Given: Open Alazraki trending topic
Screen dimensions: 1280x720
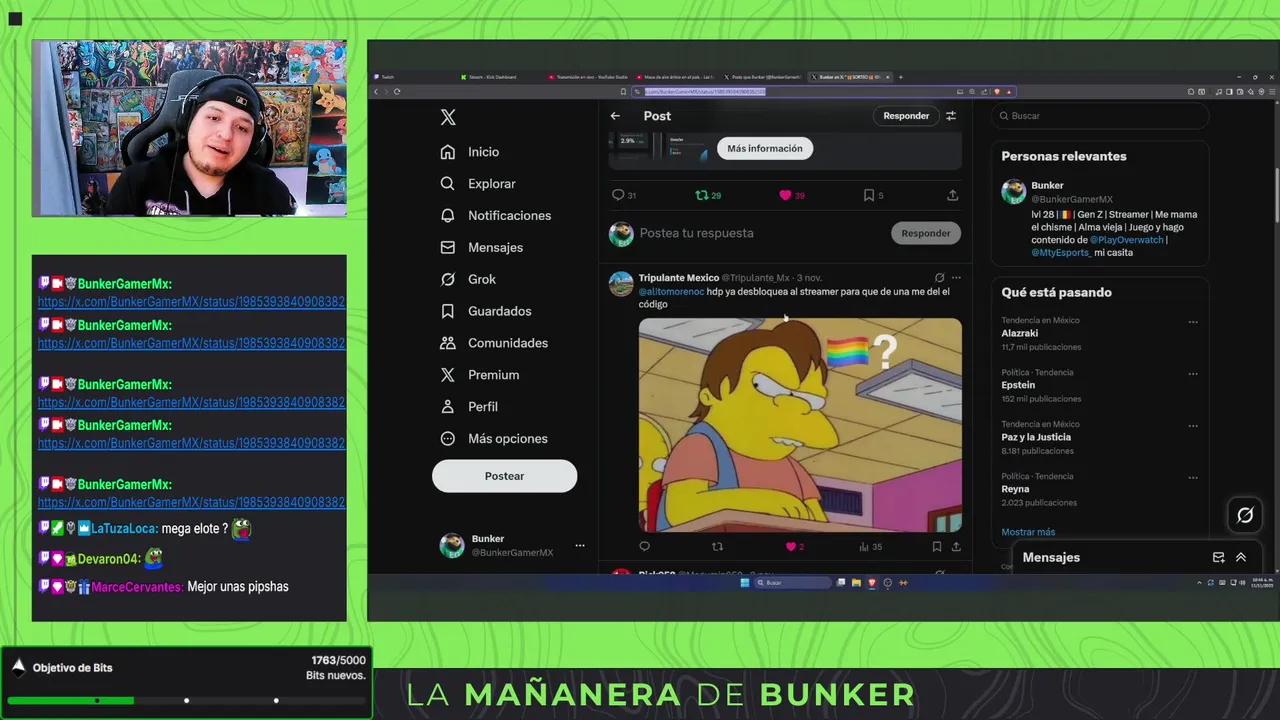Looking at the screenshot, I should 1020,333.
